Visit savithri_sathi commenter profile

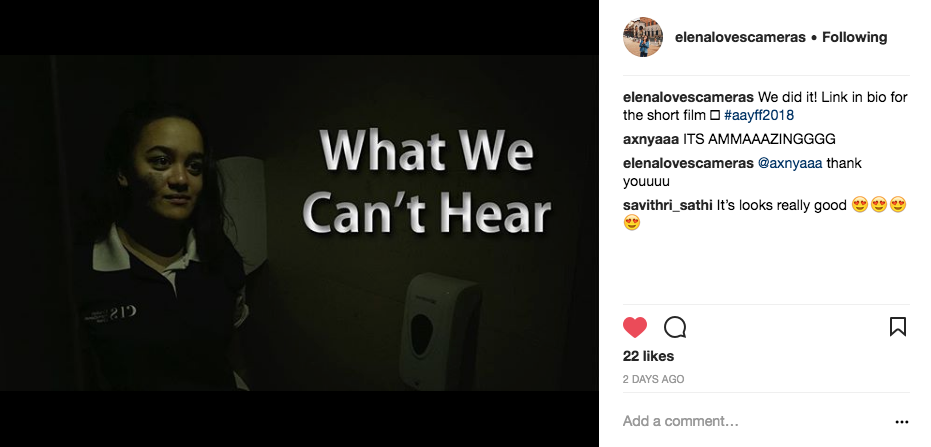click(668, 205)
